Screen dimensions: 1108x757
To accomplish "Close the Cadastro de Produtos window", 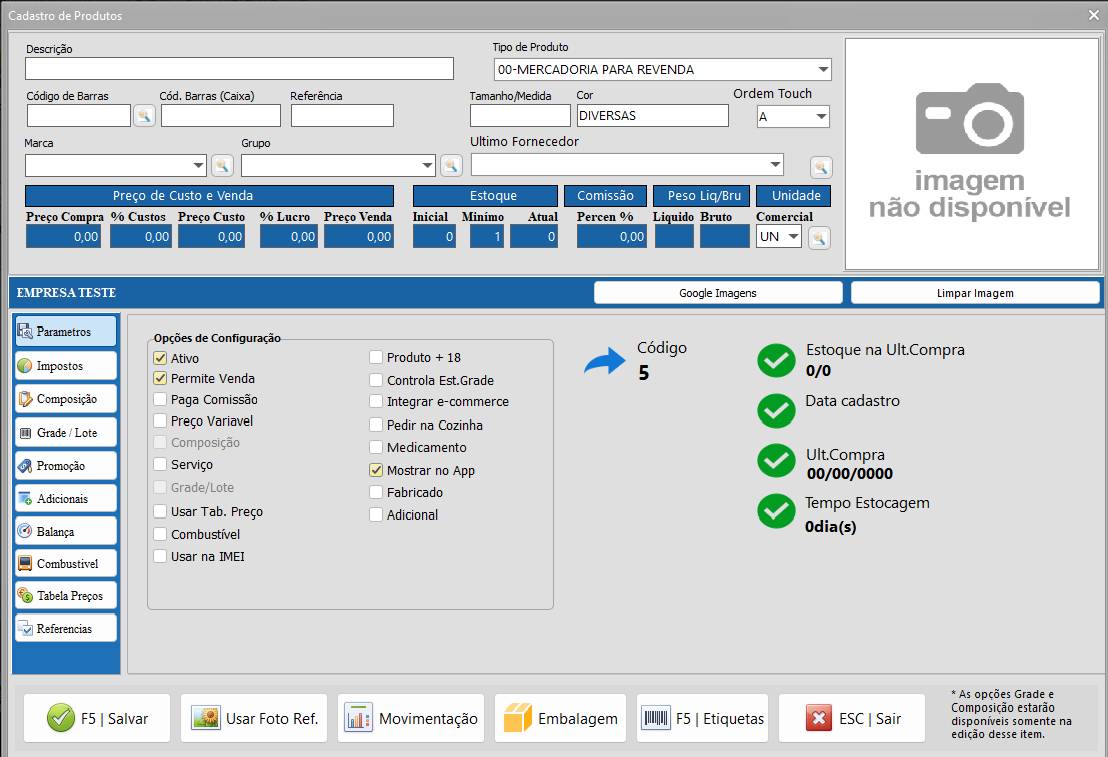I will tap(1093, 15).
